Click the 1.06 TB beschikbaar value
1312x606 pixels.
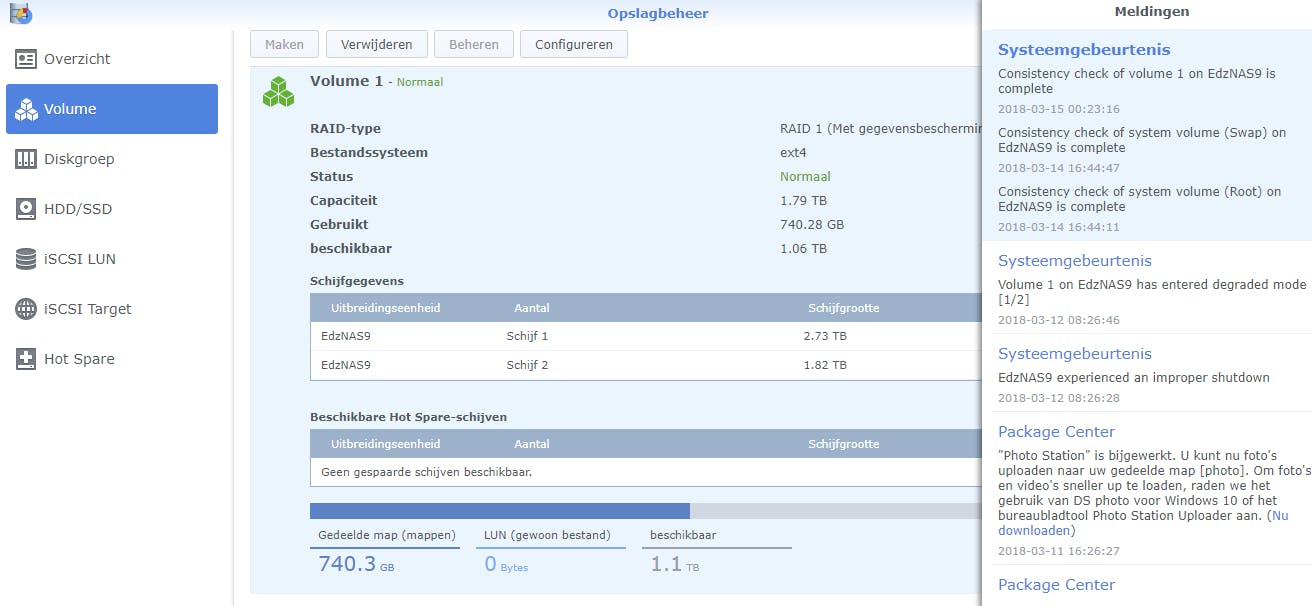click(x=803, y=249)
